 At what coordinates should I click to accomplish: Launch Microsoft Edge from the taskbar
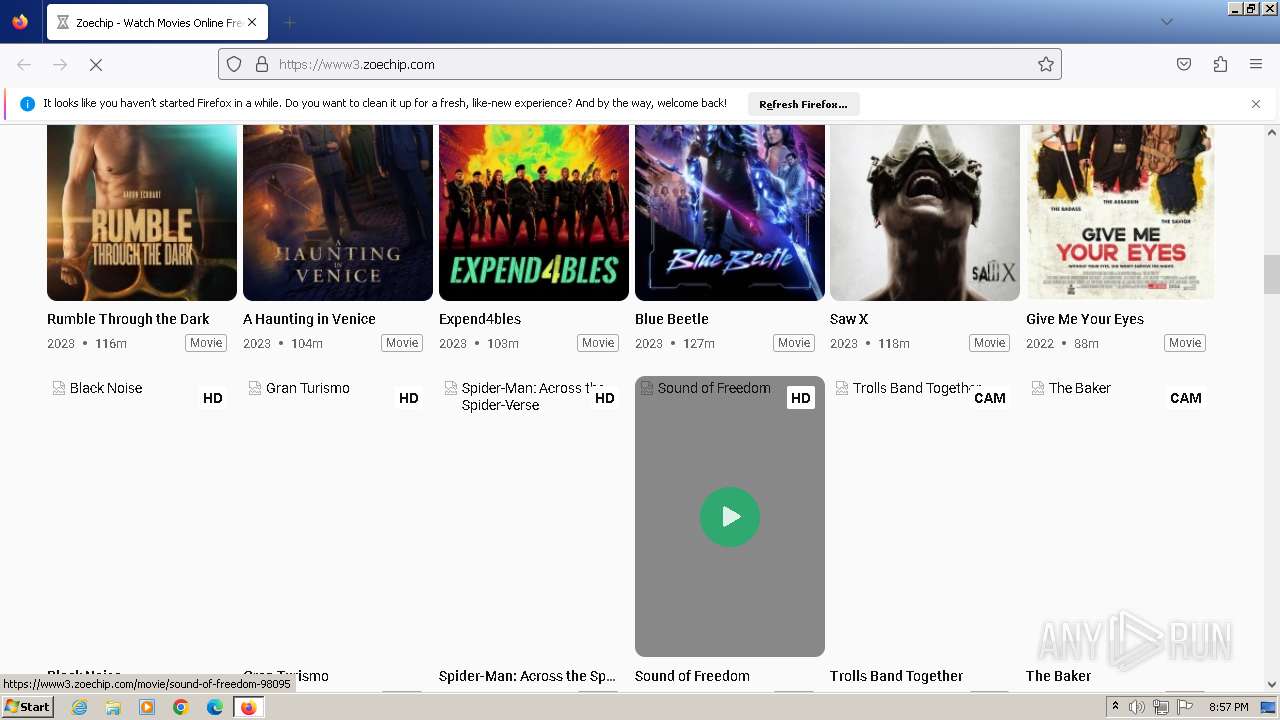point(214,707)
